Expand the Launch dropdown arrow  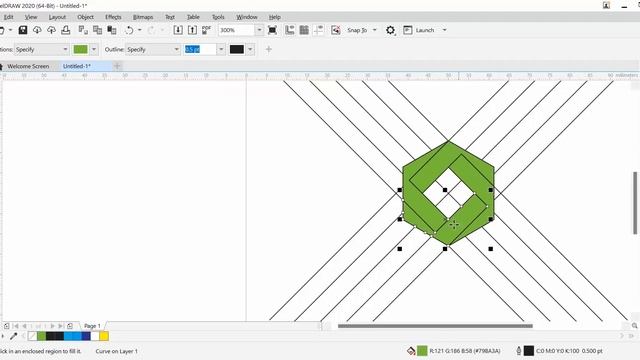pos(444,30)
